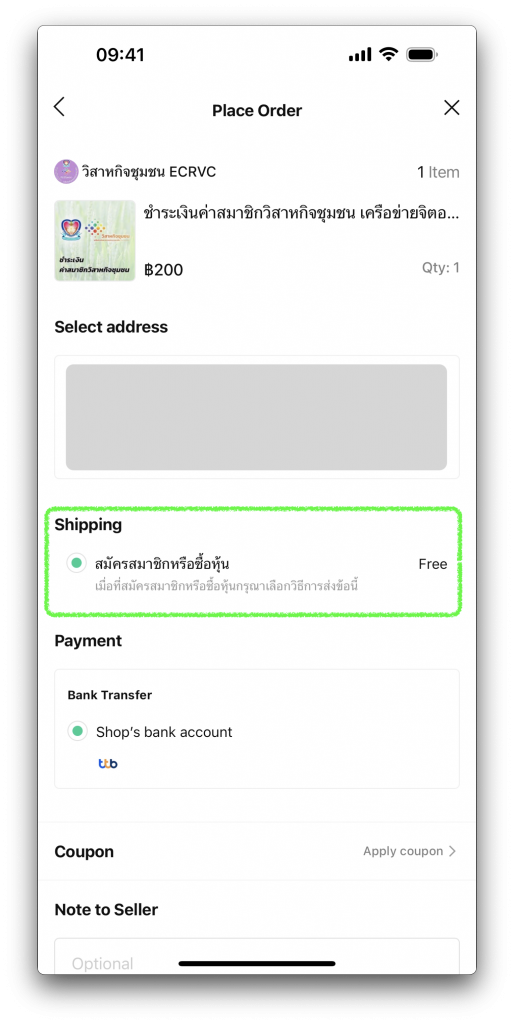Tap the battery status icon
This screenshot has width=514, height=1024.
421,55
